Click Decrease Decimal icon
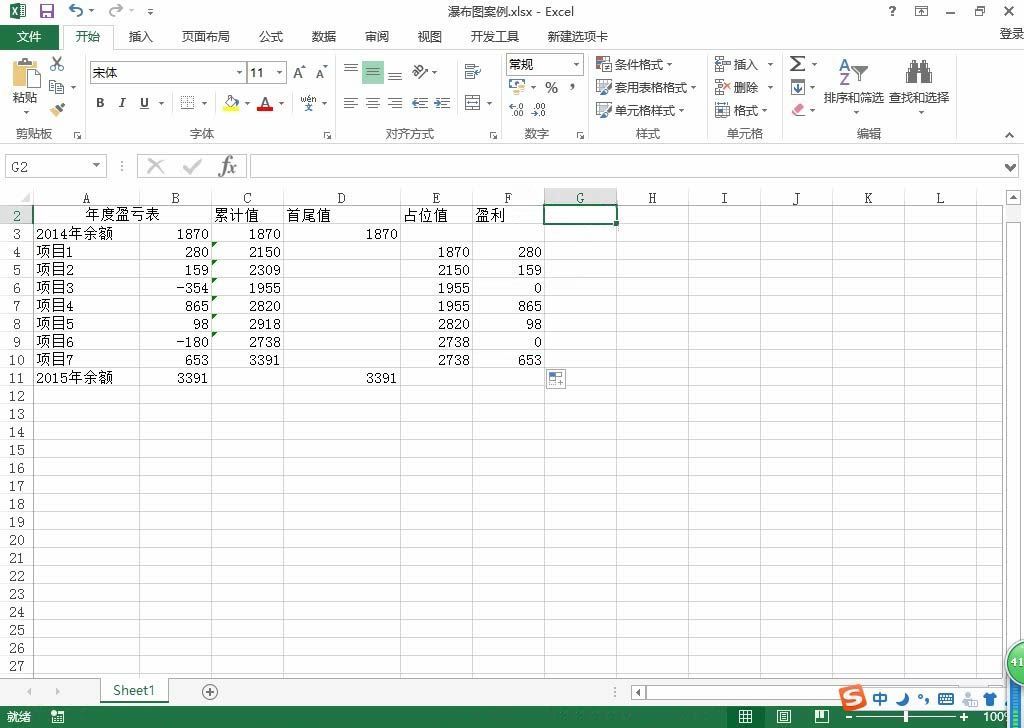1024x728 pixels. point(539,110)
